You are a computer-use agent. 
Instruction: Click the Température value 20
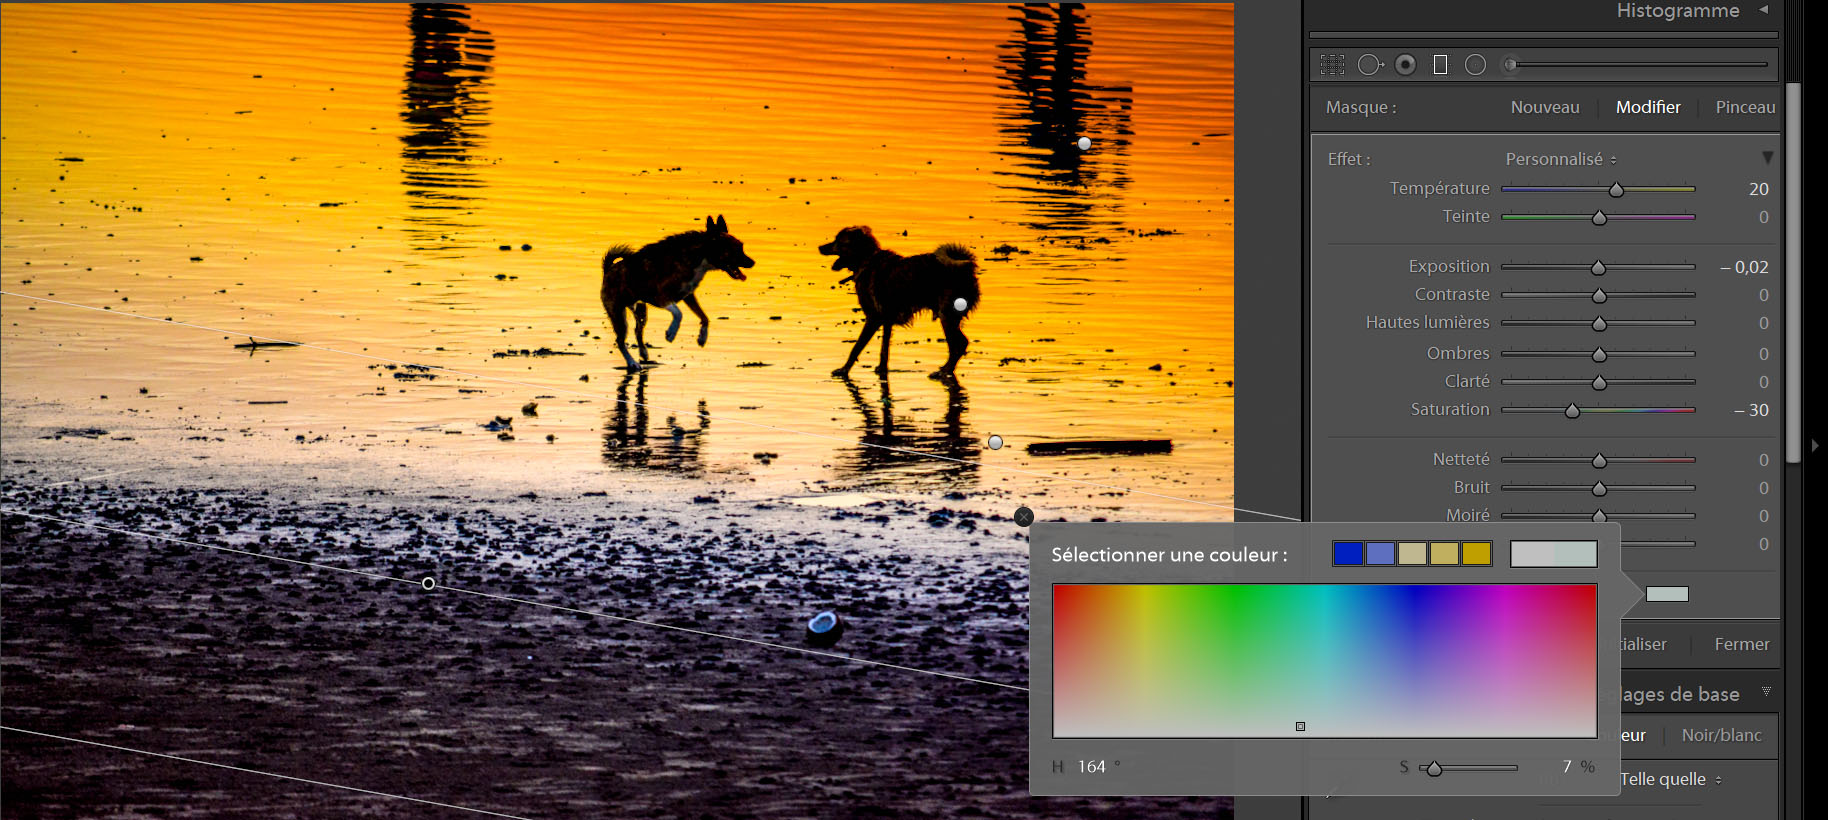click(x=1758, y=189)
